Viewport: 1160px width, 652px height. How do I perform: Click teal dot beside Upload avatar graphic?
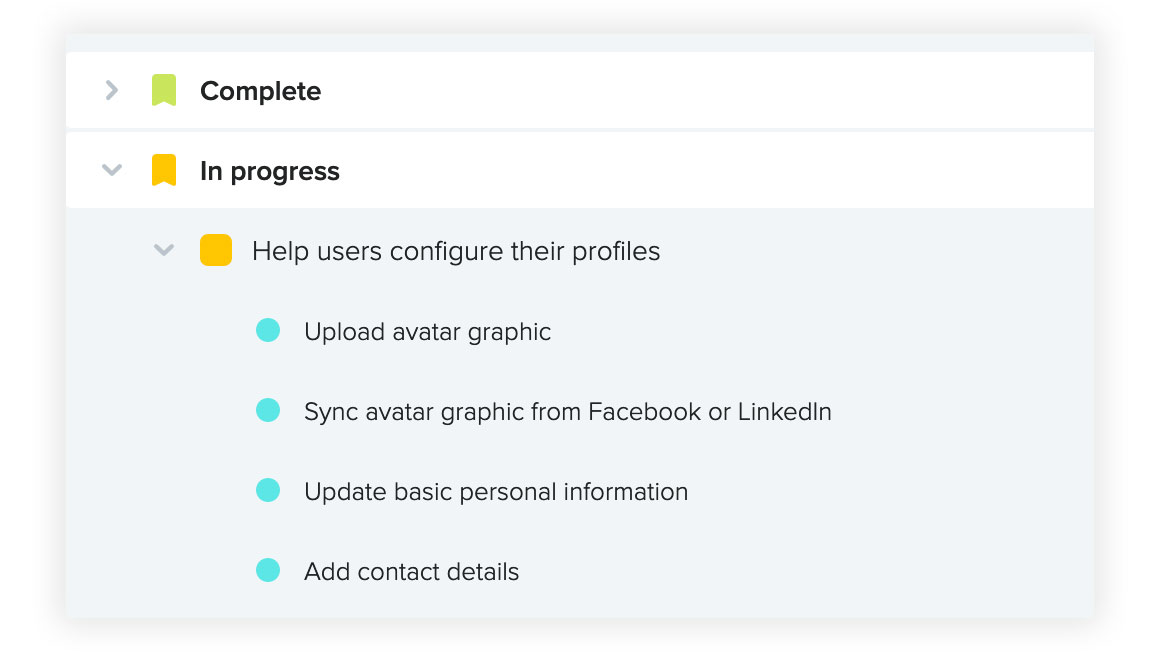point(268,330)
